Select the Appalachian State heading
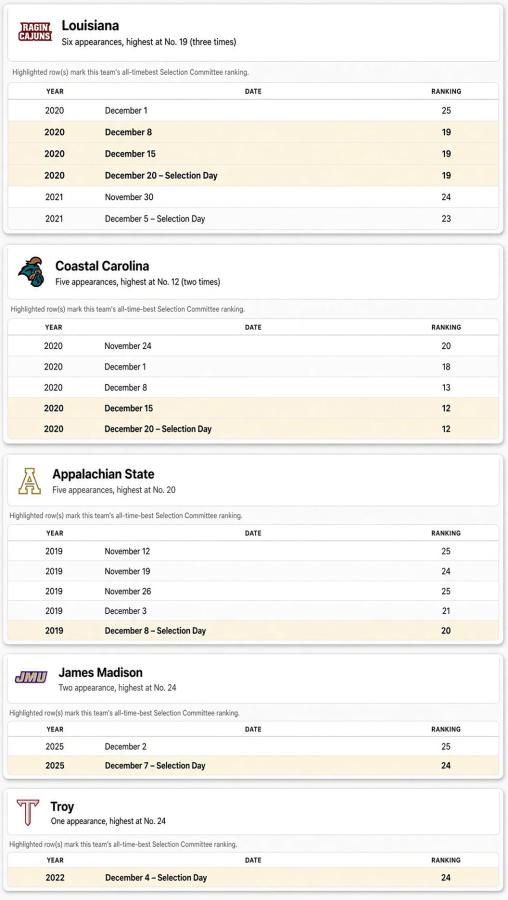 pyautogui.click(x=103, y=474)
